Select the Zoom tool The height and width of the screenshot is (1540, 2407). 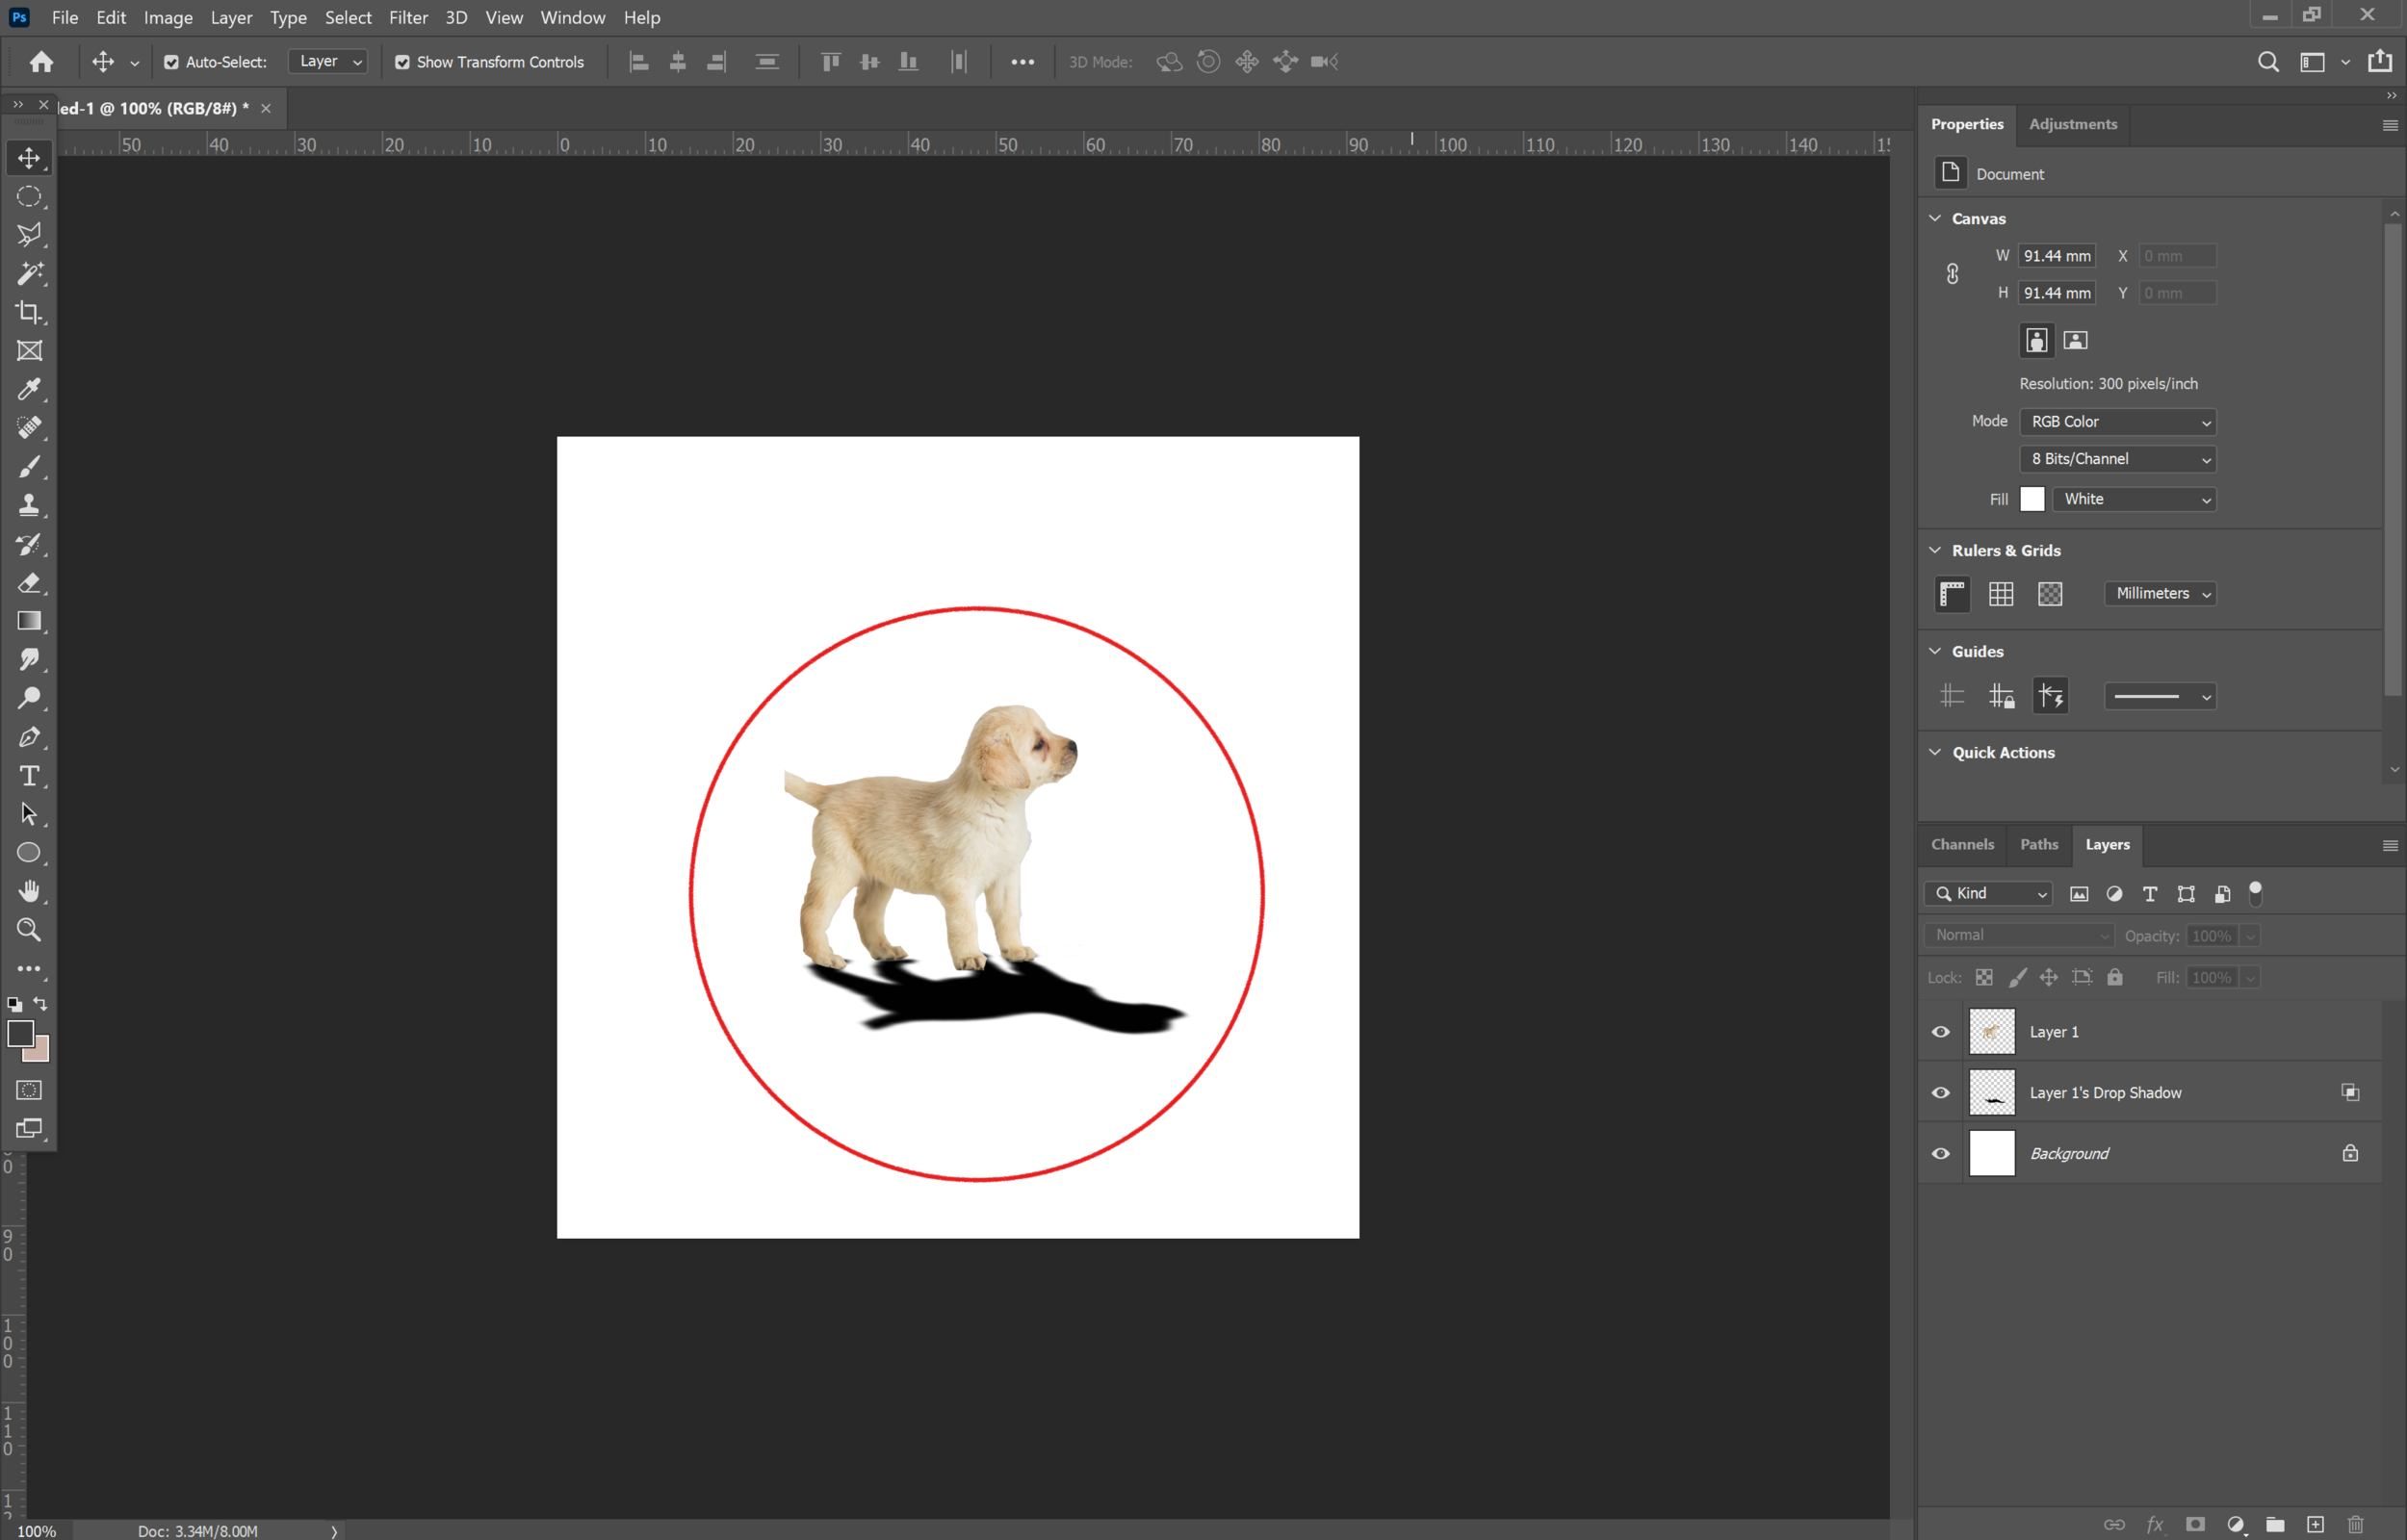(x=29, y=930)
